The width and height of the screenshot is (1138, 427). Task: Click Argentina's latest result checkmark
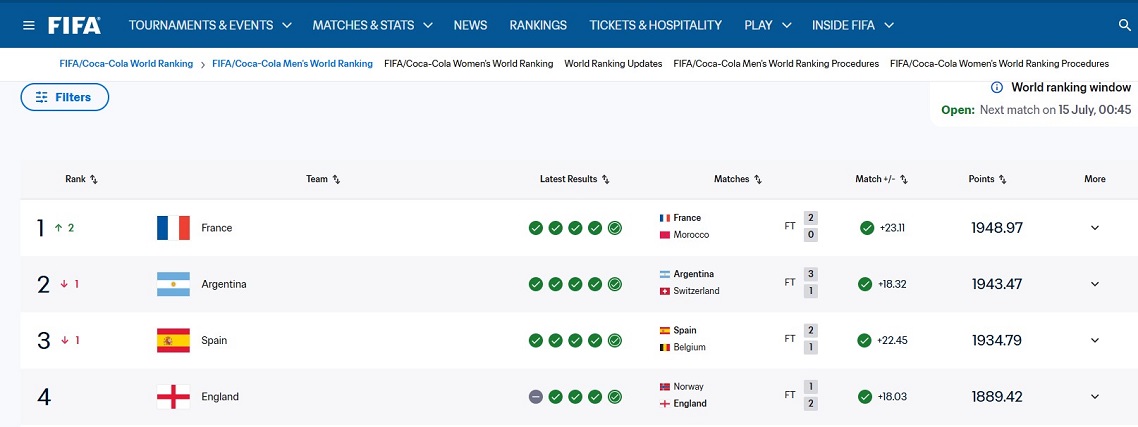point(615,284)
